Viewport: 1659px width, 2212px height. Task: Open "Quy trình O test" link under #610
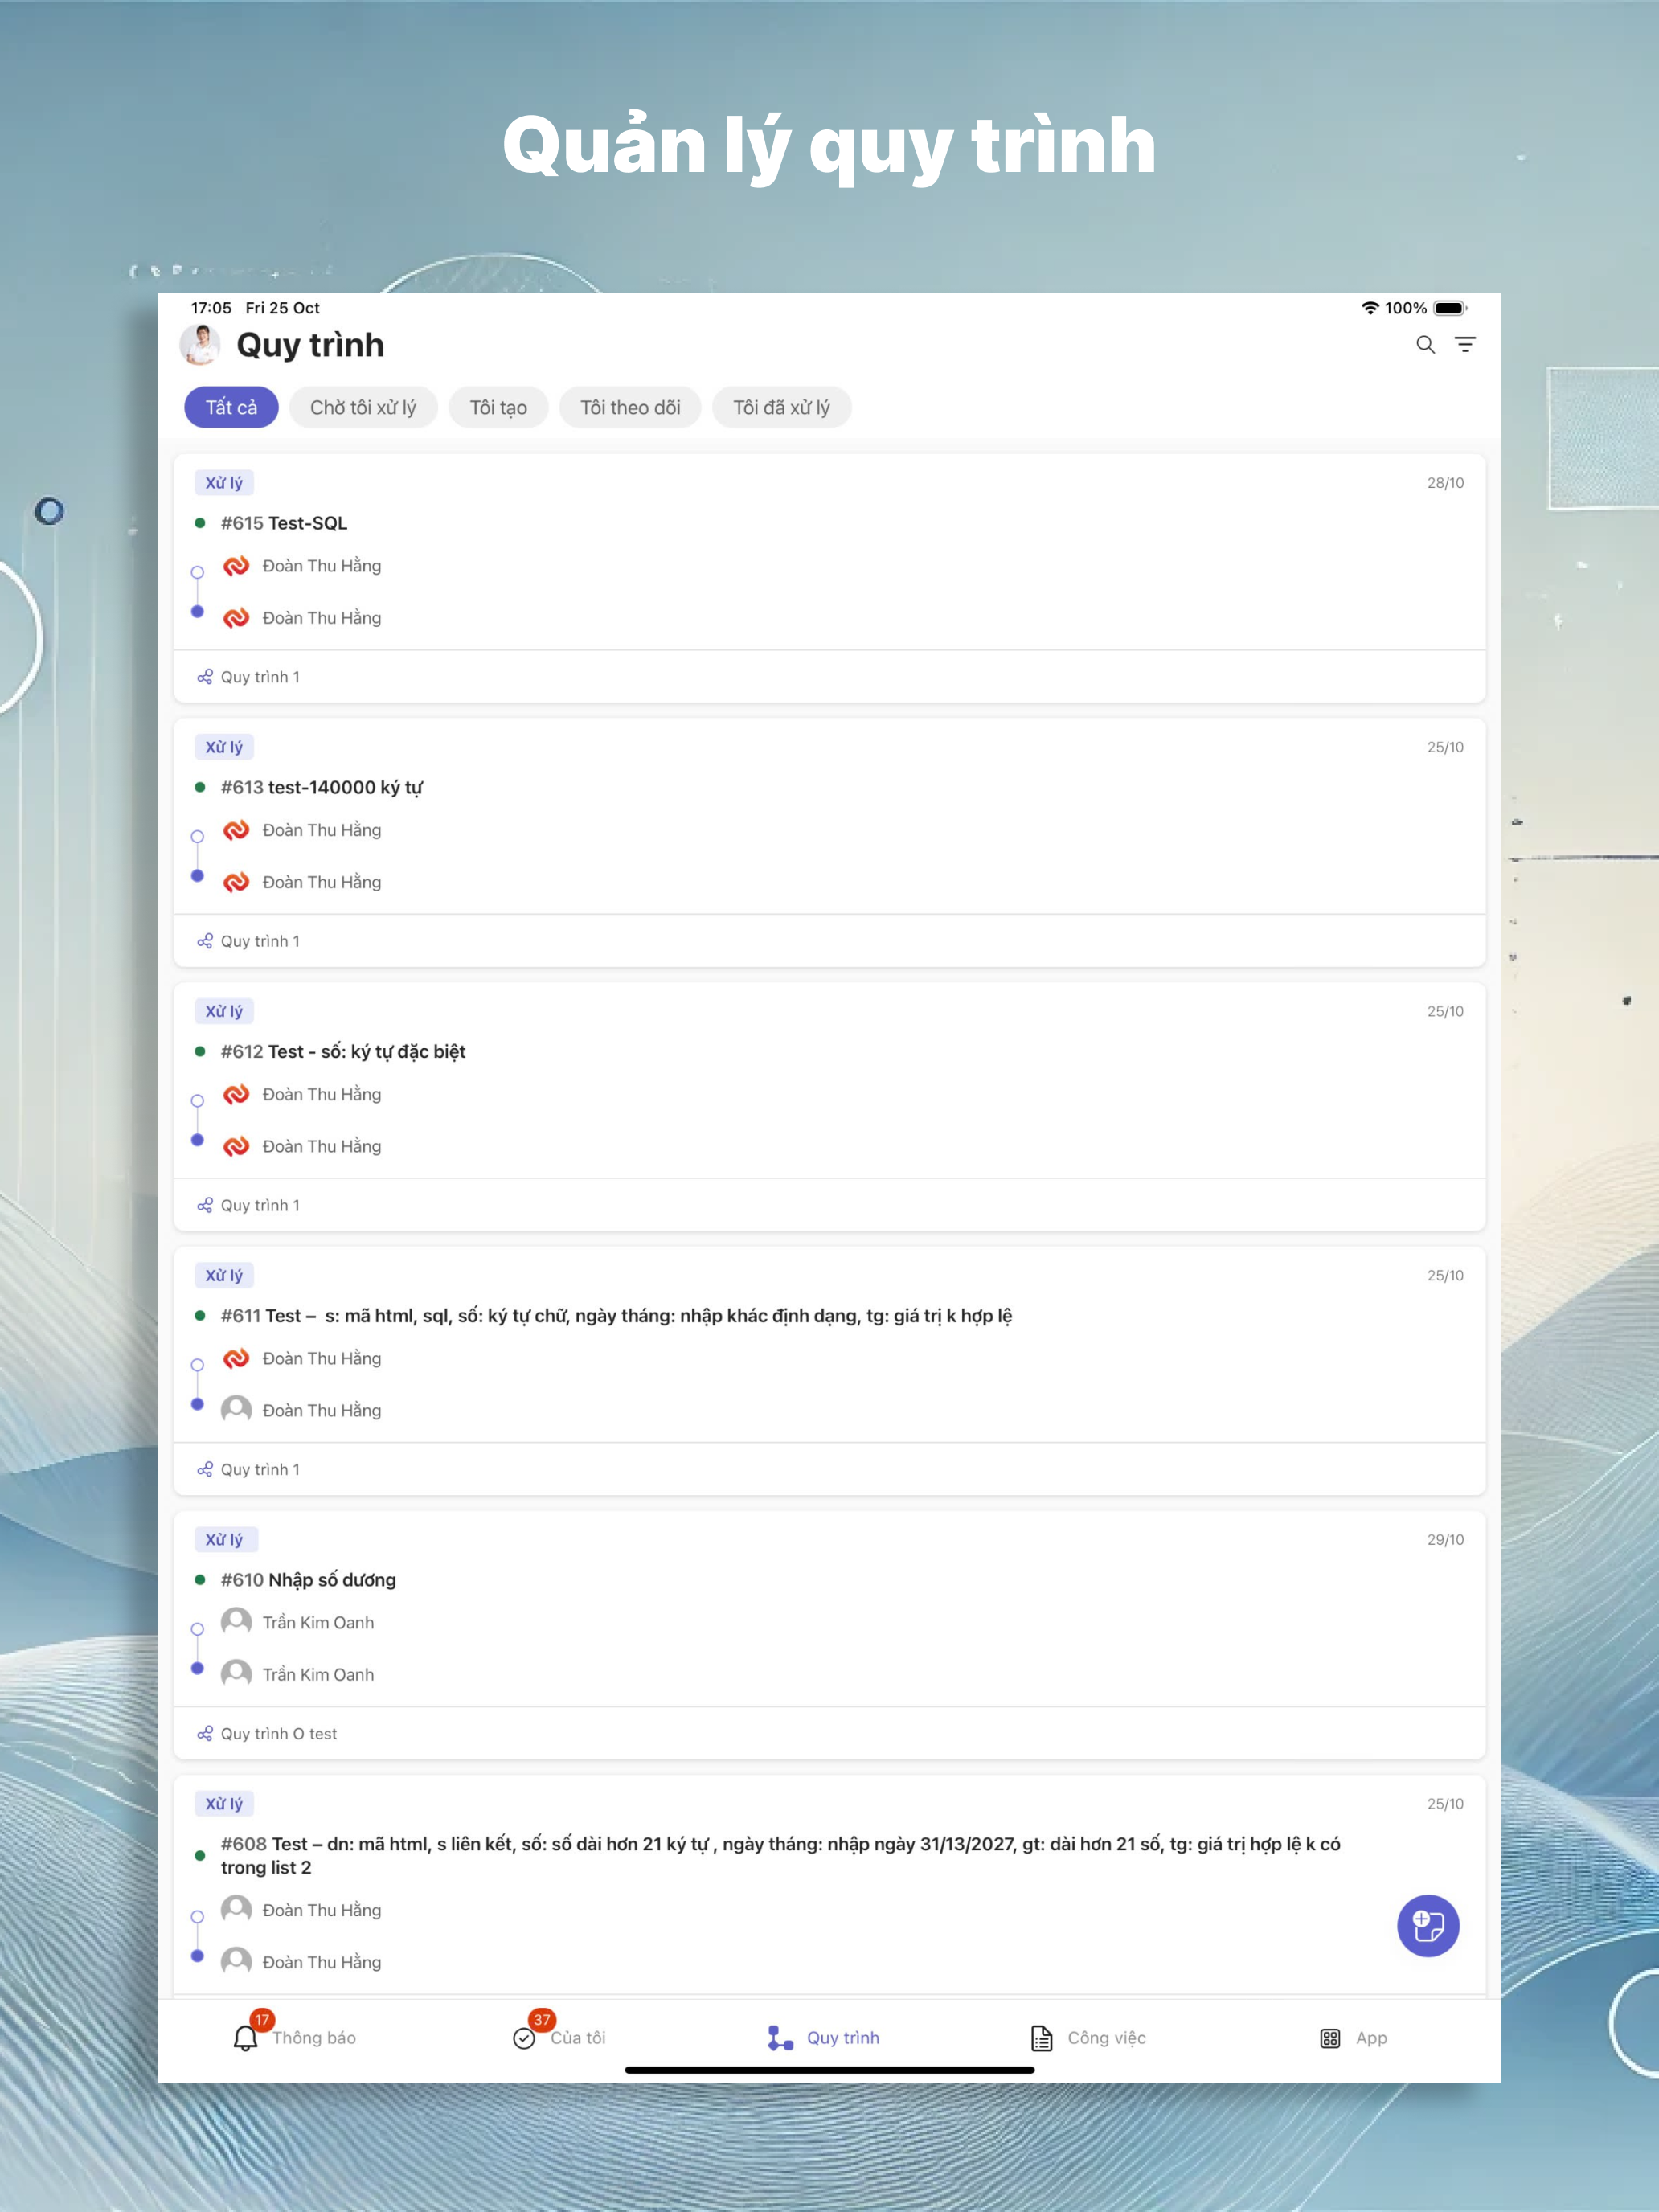pyautogui.click(x=279, y=1734)
